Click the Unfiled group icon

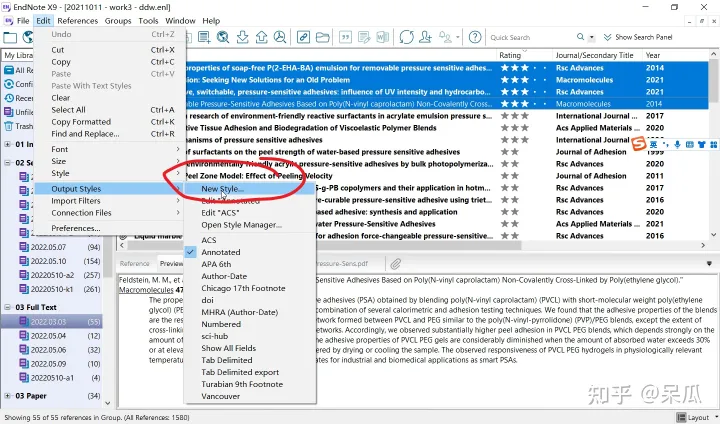(x=8, y=112)
